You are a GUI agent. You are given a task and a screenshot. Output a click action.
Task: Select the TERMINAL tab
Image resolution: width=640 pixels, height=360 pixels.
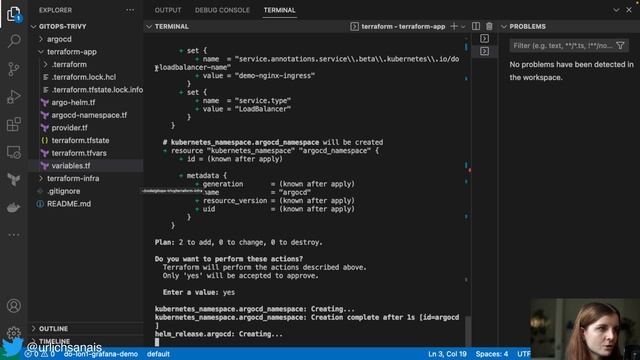pyautogui.click(x=279, y=10)
